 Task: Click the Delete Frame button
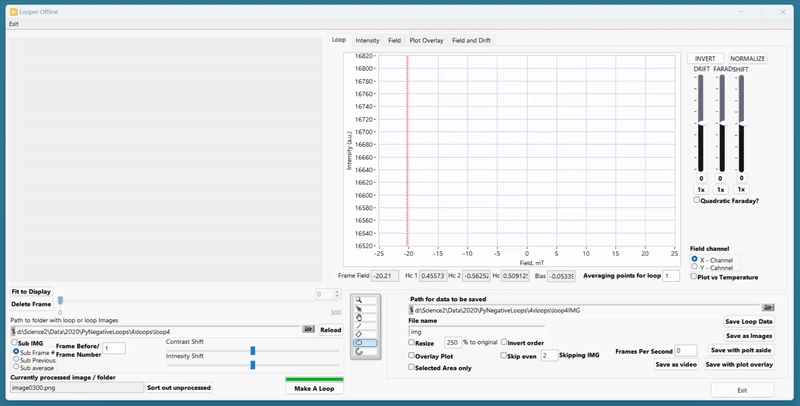tap(31, 304)
